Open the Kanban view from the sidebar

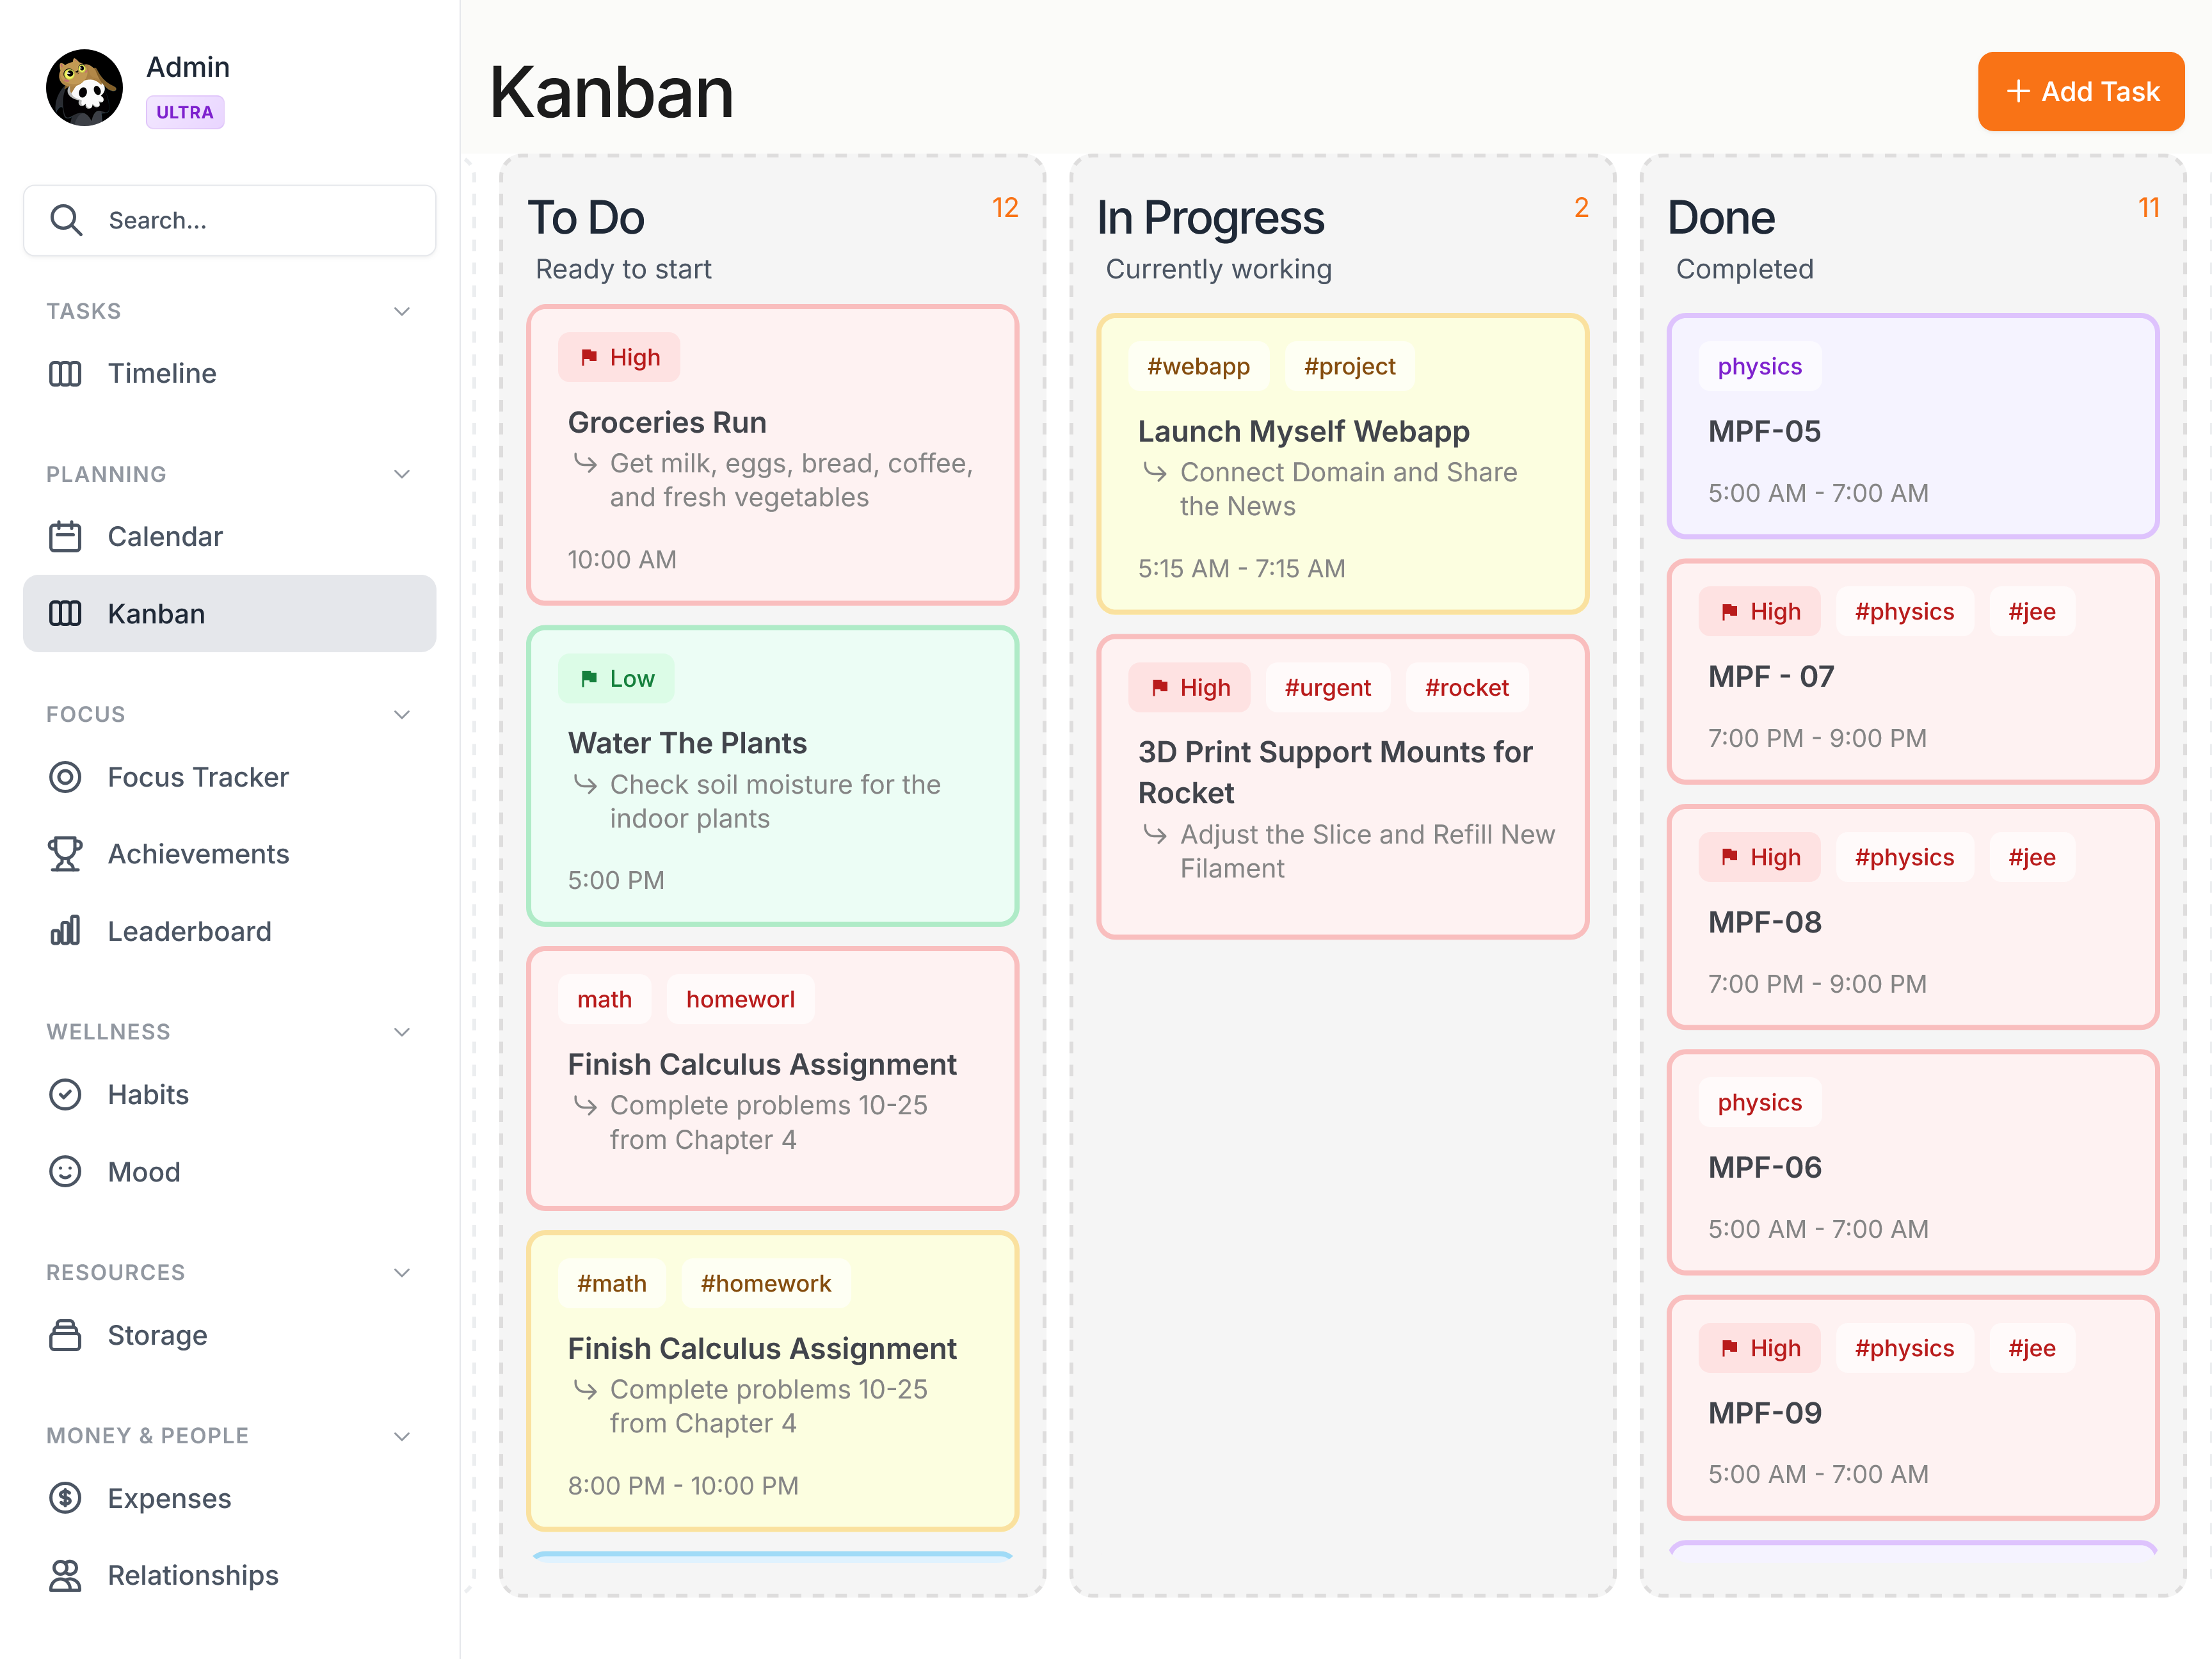point(156,613)
